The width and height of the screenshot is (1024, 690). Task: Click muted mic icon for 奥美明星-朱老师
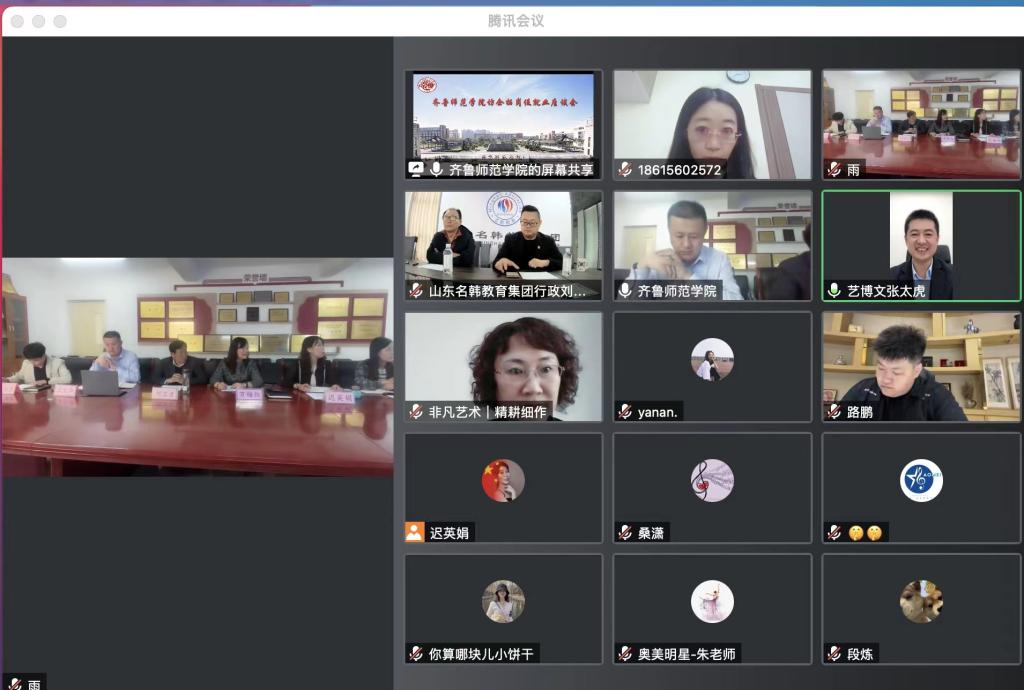pyautogui.click(x=625, y=654)
